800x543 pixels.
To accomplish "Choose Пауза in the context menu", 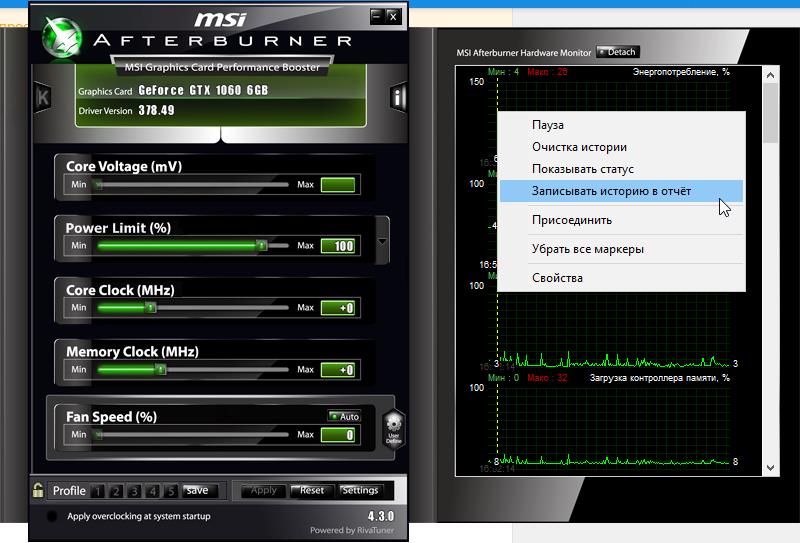I will tap(621, 125).
